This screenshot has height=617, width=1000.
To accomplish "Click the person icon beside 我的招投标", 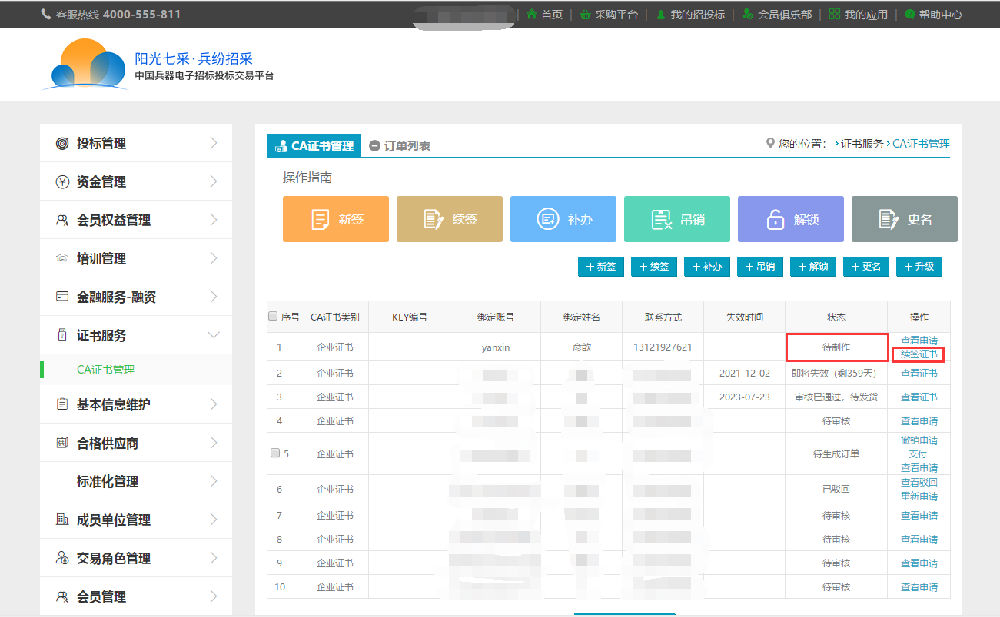I will [661, 14].
